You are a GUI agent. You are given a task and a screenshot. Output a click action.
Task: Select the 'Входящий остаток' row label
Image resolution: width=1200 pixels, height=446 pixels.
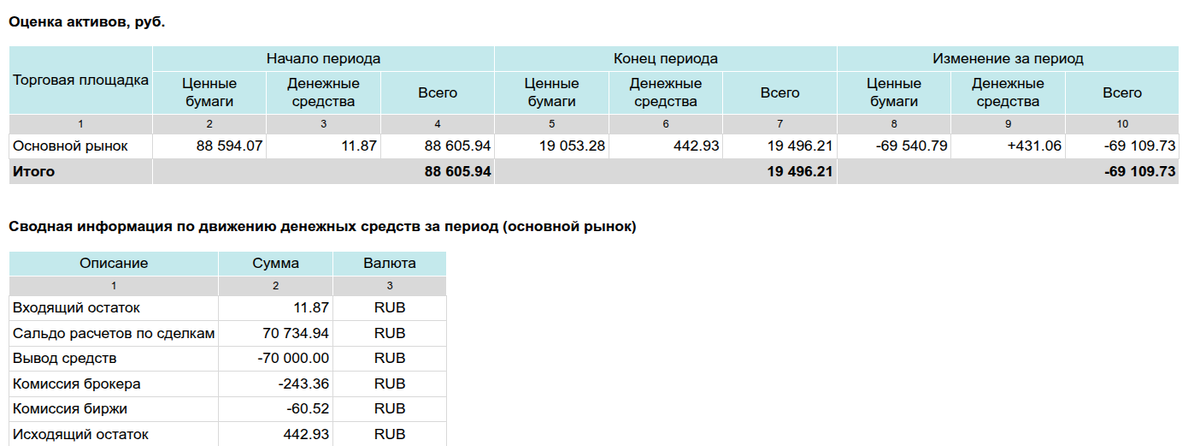[x=76, y=308]
